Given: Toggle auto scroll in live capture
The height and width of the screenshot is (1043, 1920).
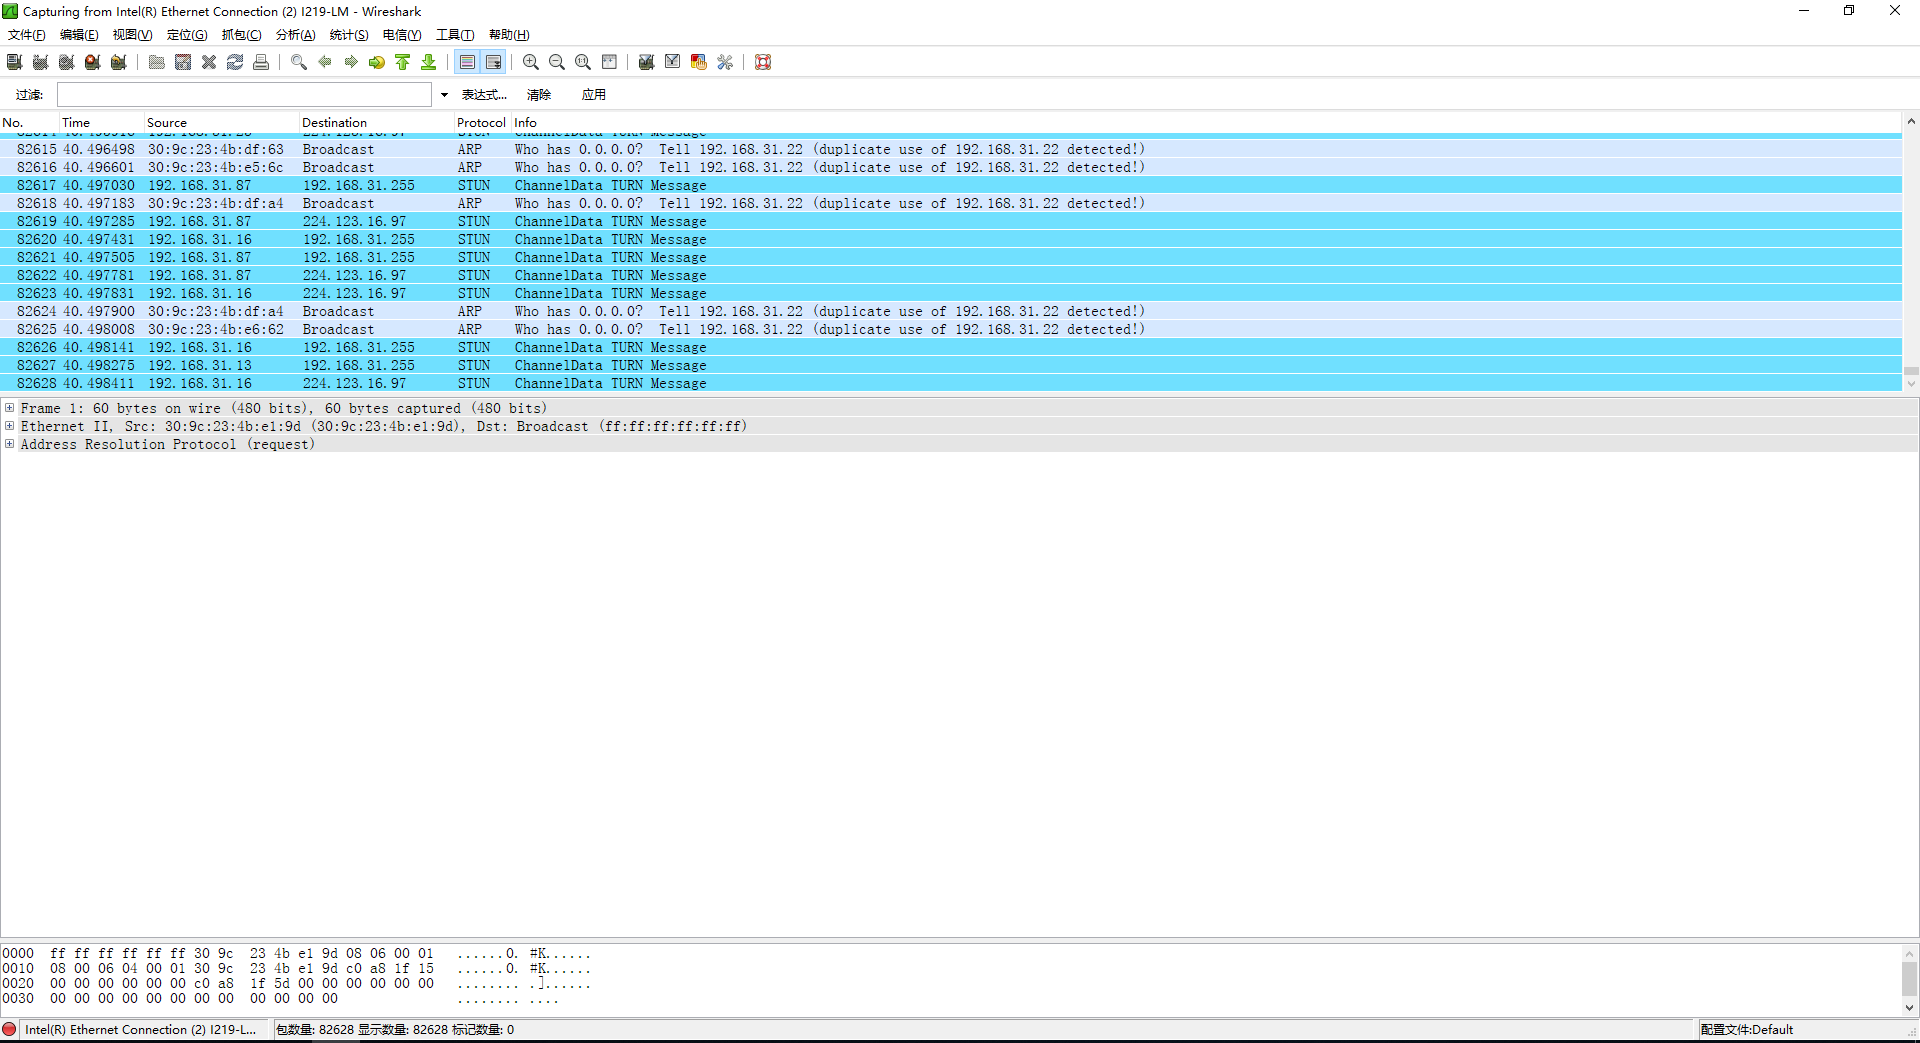Looking at the screenshot, I should [493, 62].
